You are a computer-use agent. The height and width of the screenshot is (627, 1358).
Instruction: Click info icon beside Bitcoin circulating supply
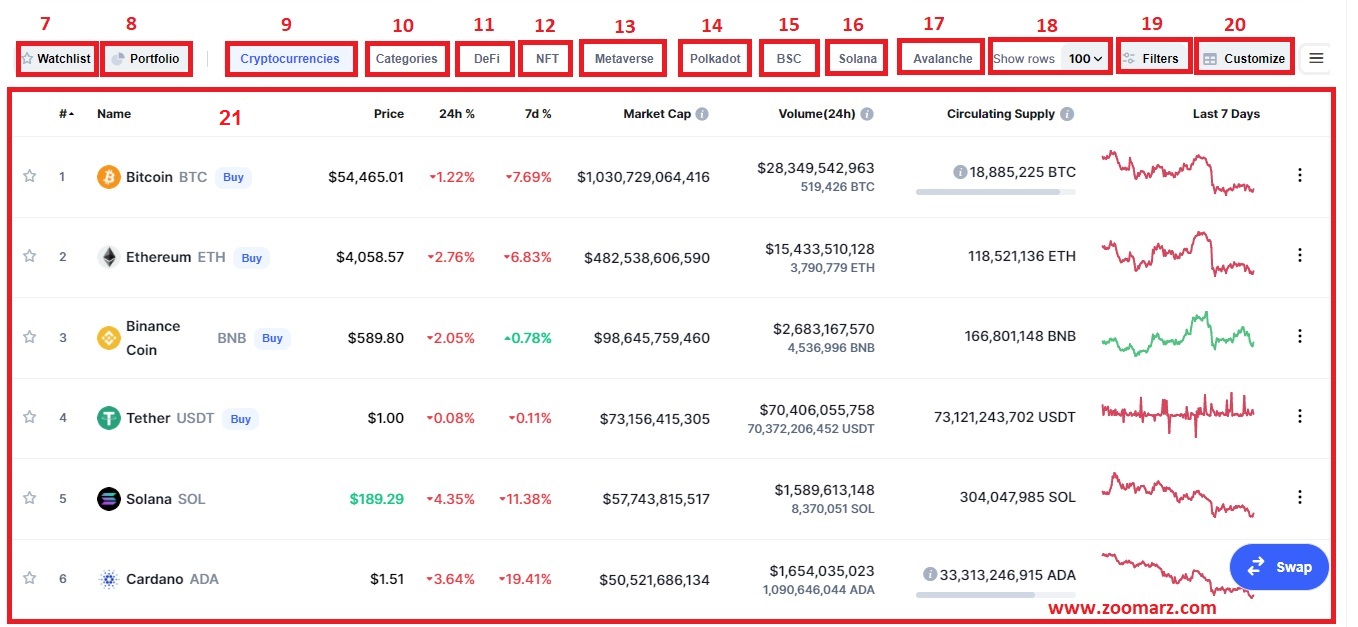coord(960,172)
